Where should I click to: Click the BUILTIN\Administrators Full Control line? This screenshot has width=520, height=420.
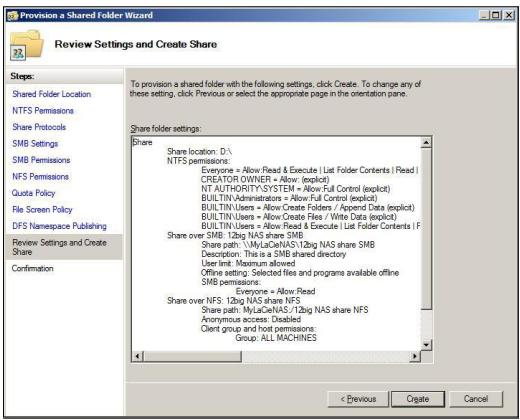pos(289,198)
